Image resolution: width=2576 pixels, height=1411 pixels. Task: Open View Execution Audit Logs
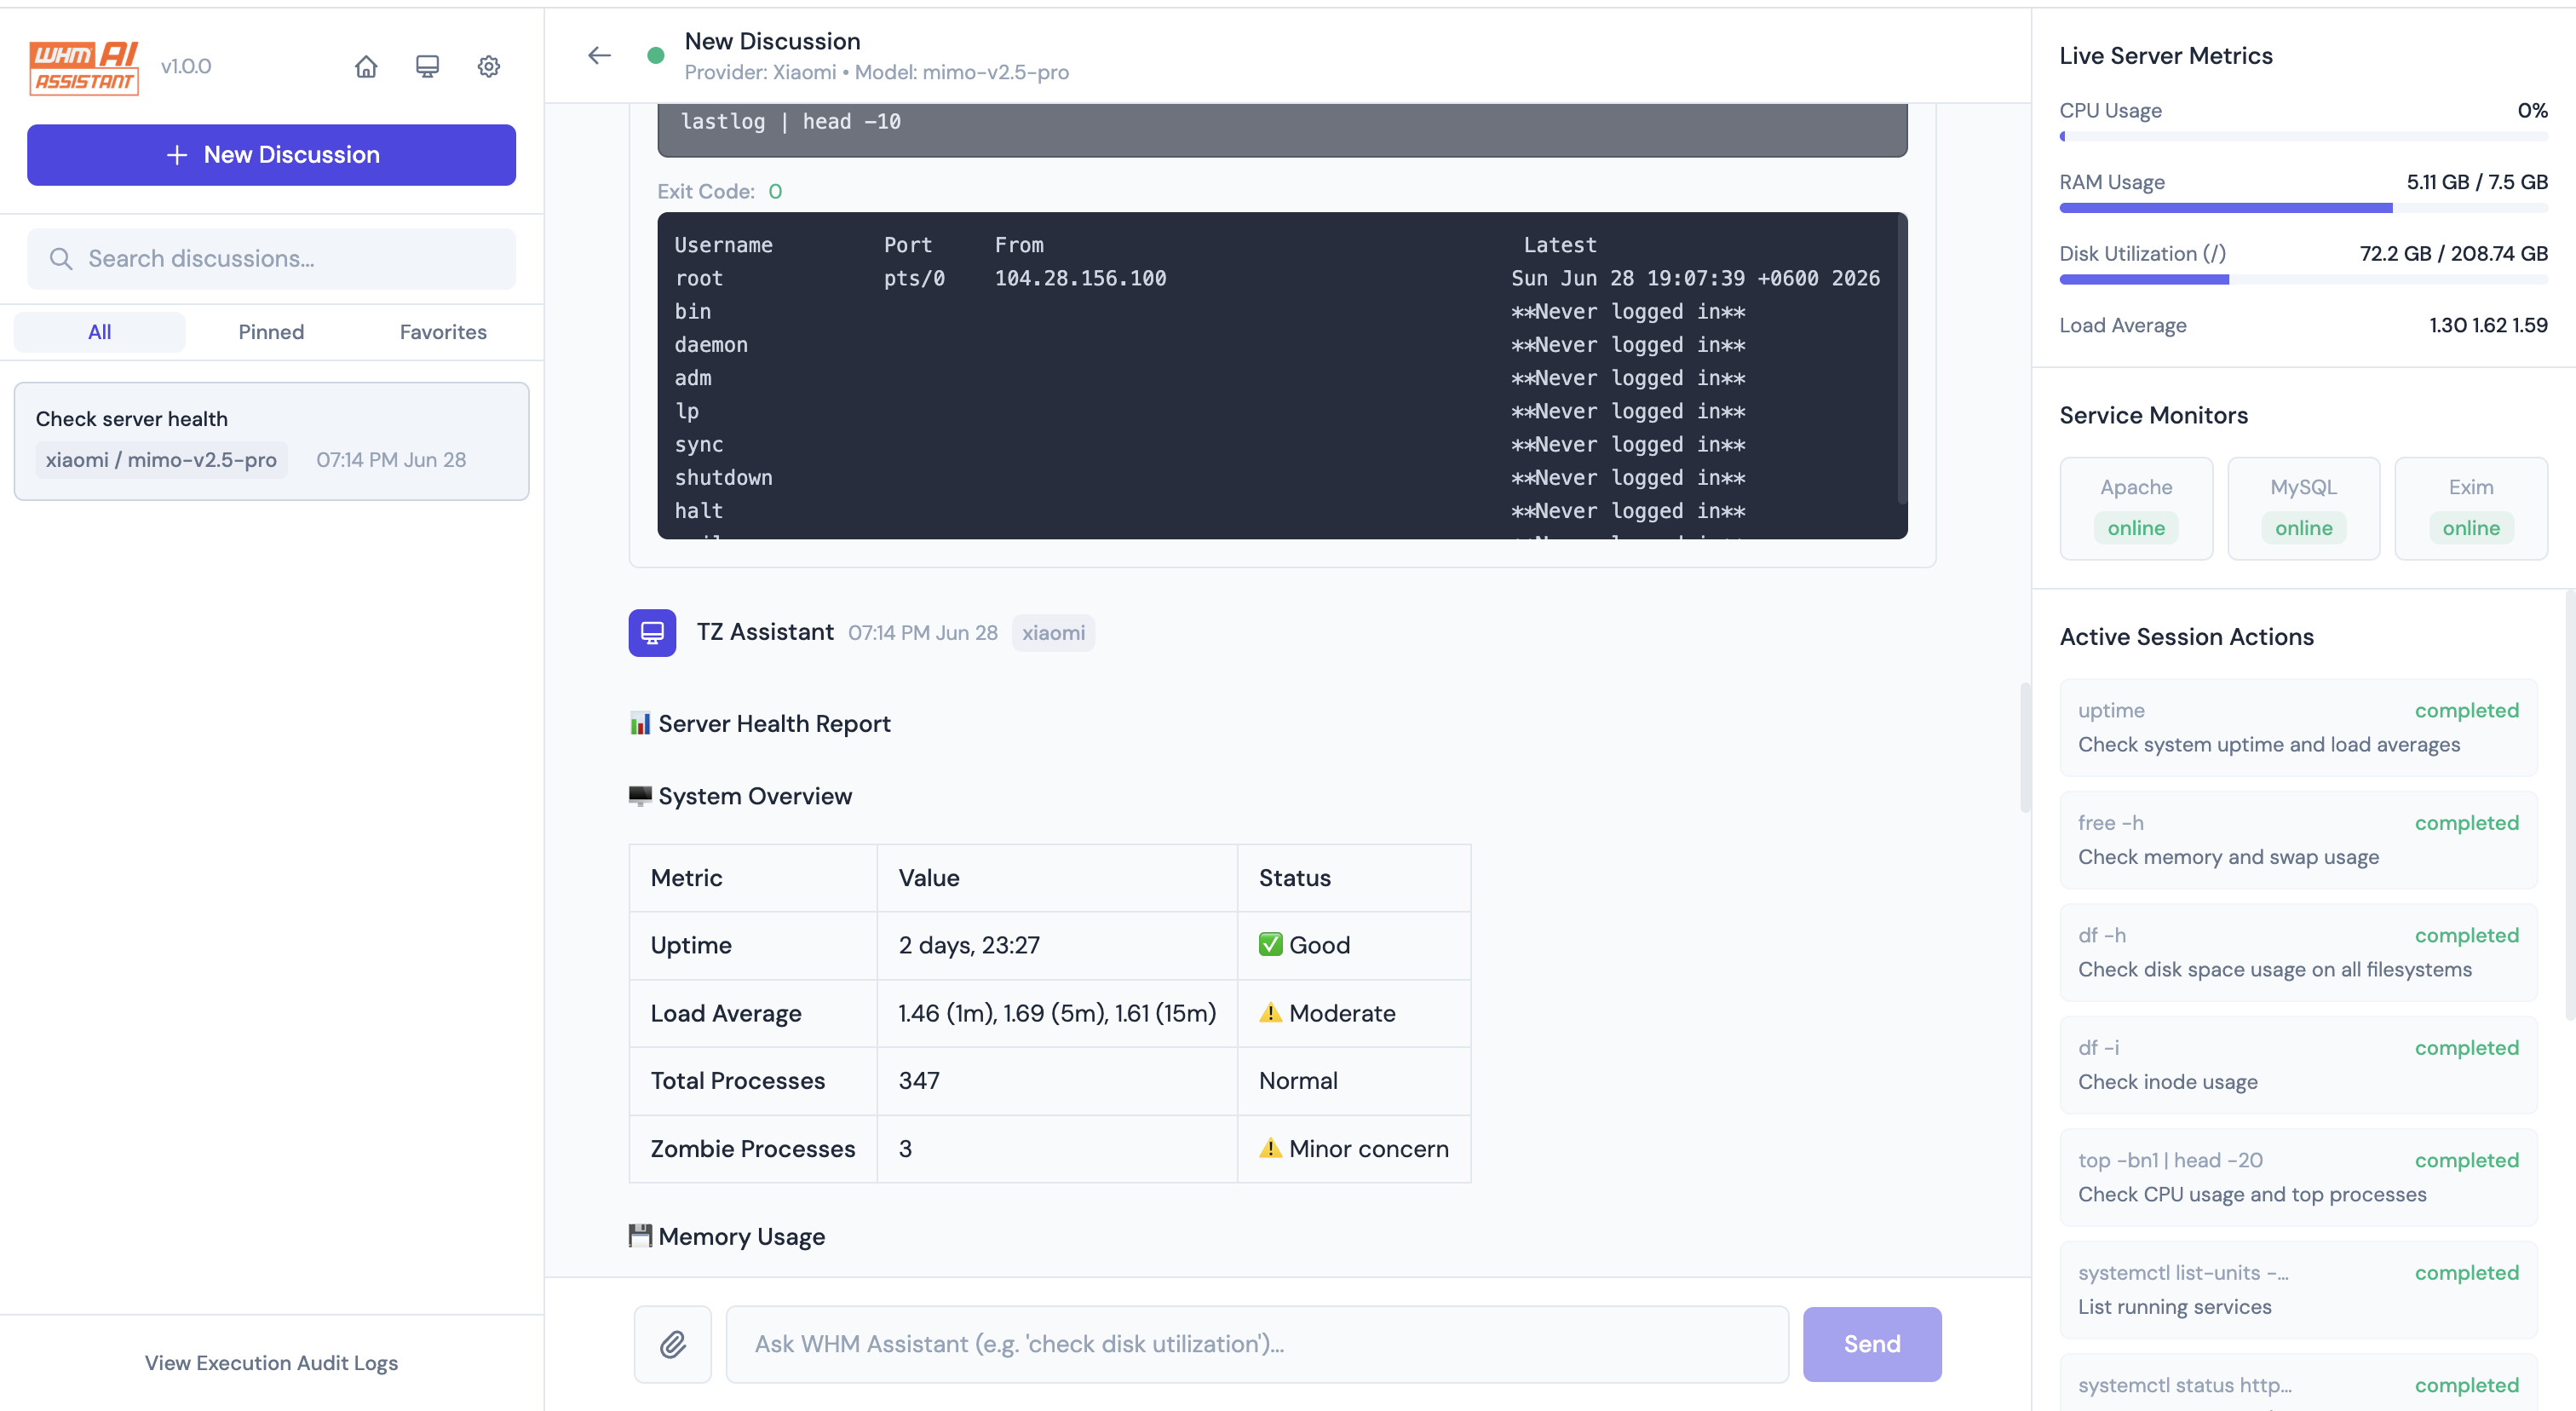(x=271, y=1363)
